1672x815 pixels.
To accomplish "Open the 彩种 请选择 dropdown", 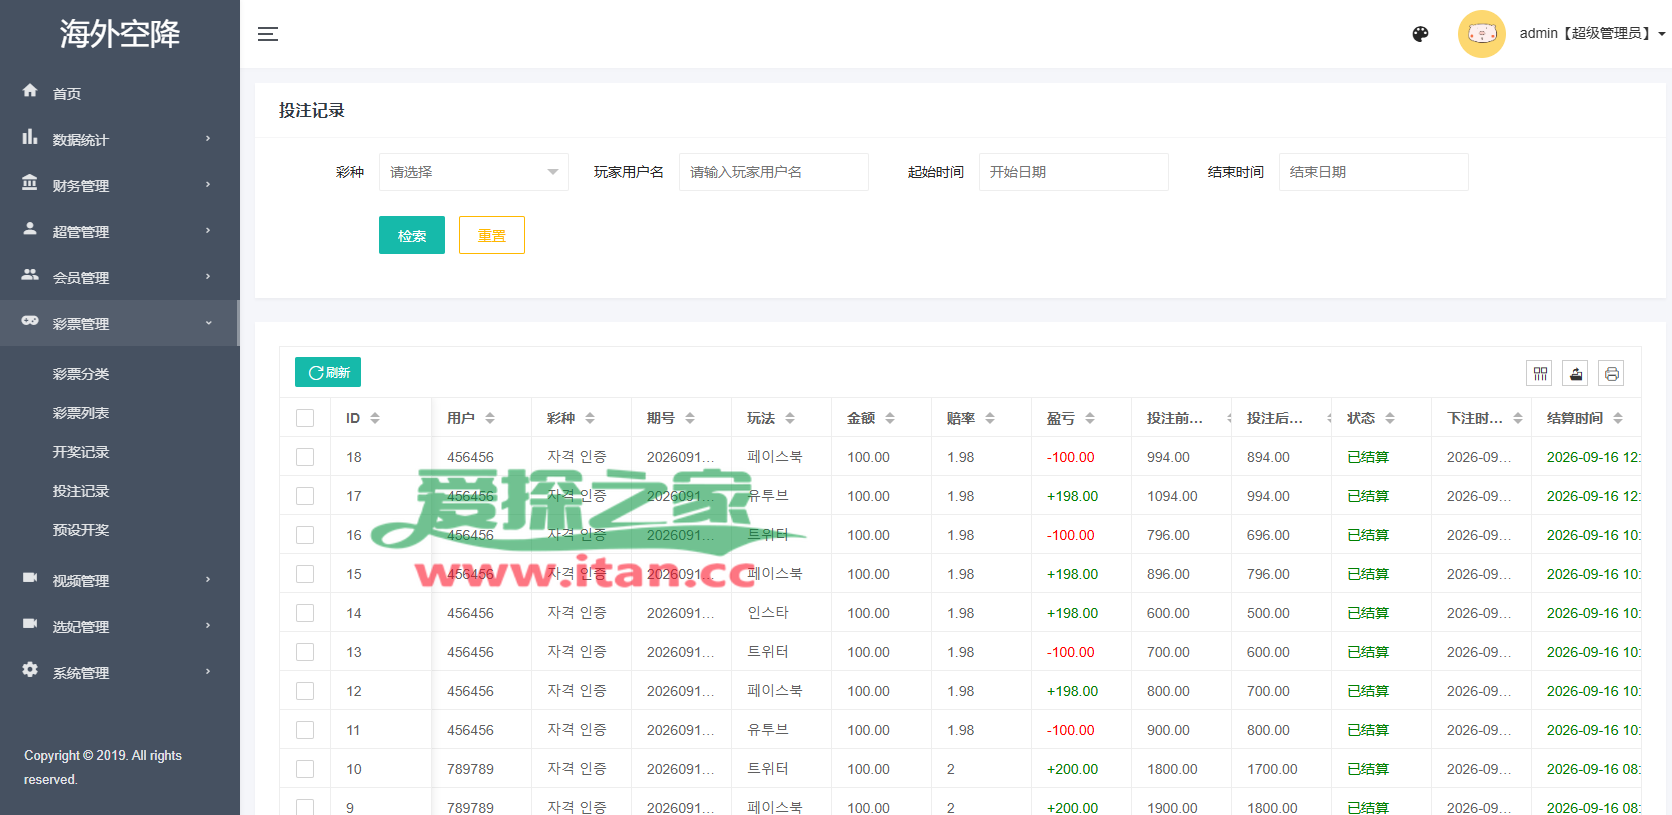I will [474, 172].
